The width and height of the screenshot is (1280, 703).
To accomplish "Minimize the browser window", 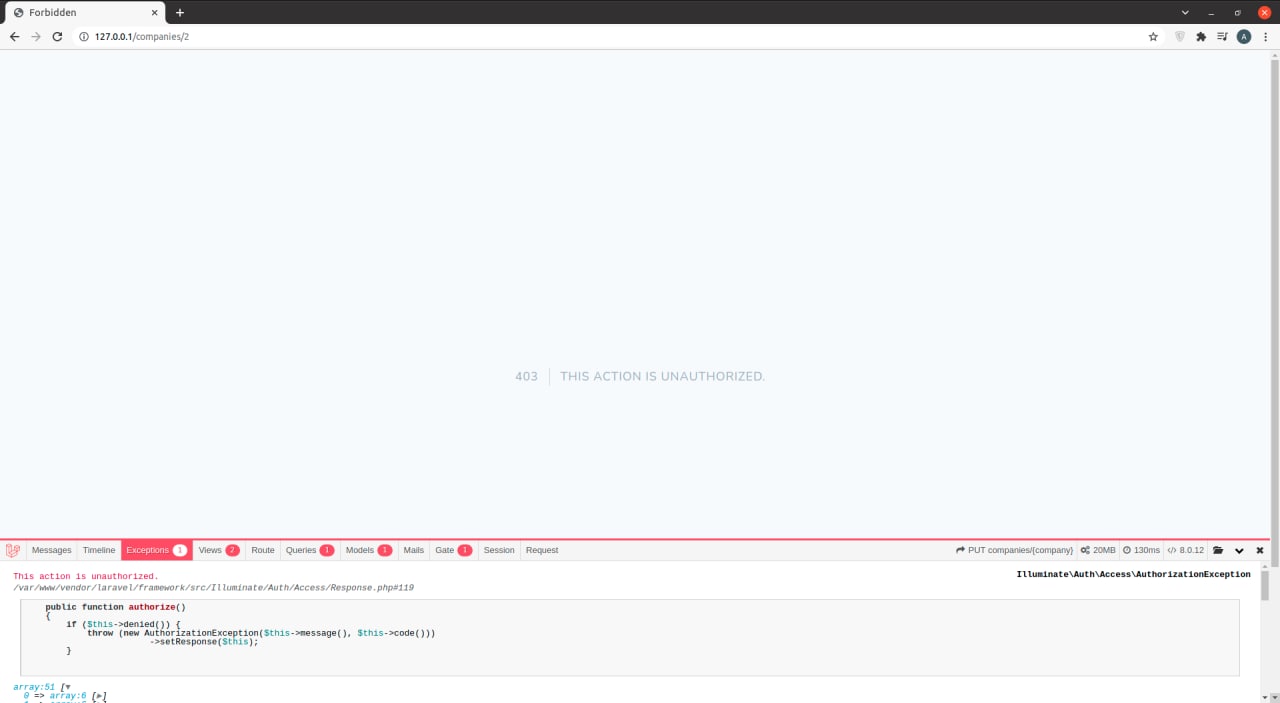I will (x=1212, y=12).
